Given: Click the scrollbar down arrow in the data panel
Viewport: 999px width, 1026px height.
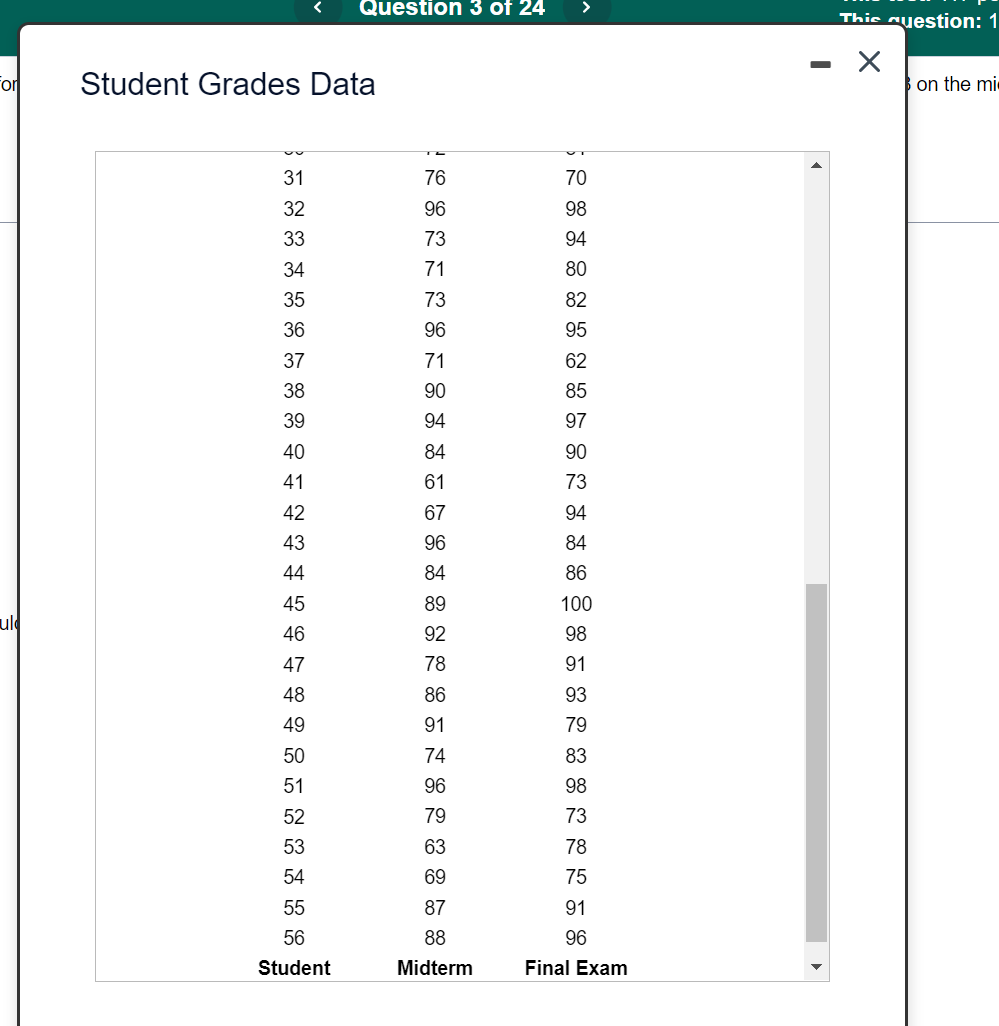Looking at the screenshot, I should (817, 967).
